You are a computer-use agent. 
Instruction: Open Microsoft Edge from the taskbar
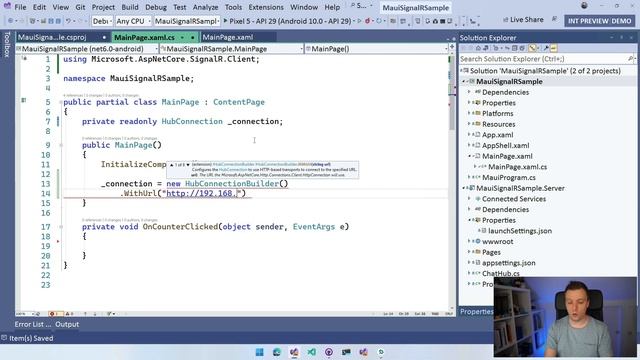click(x=277, y=352)
